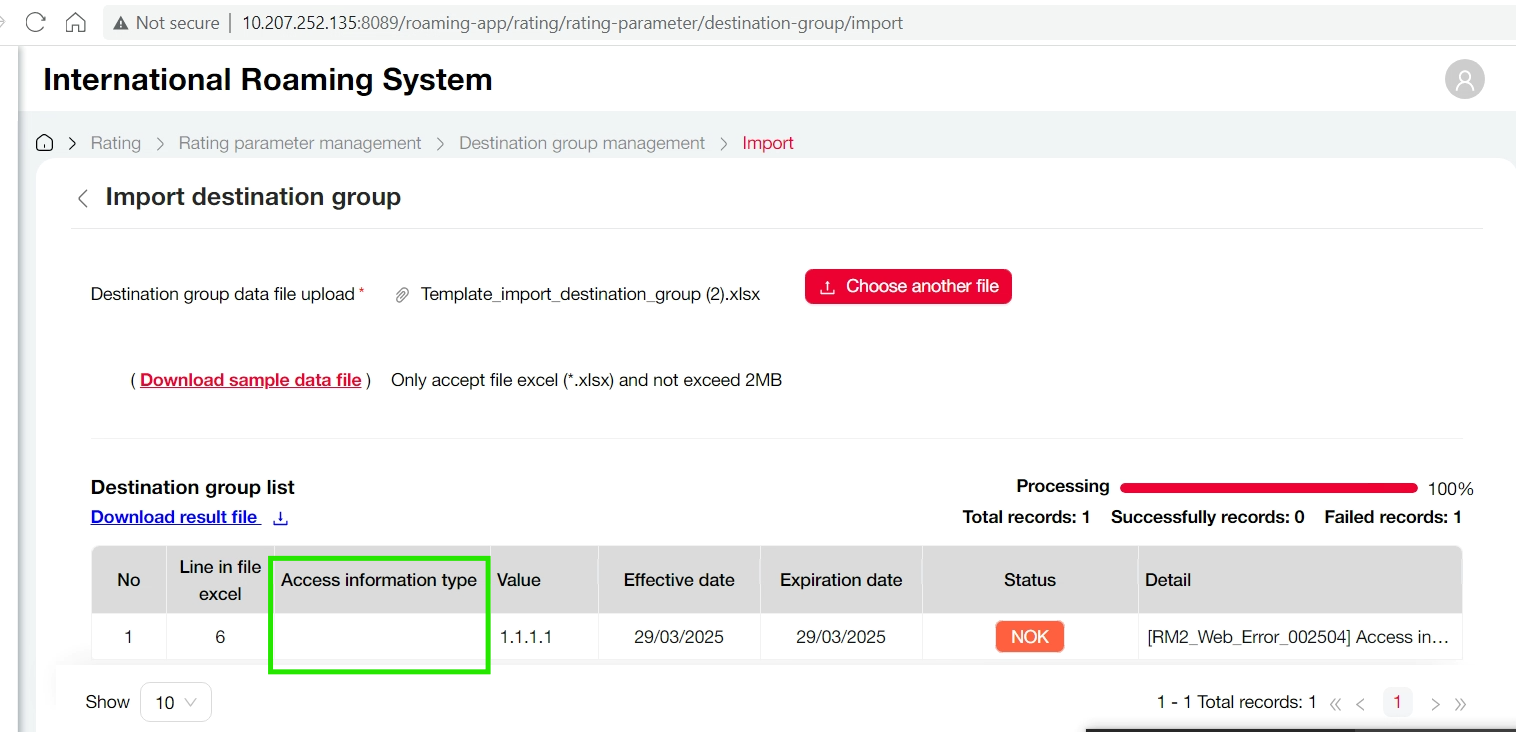Jump to the last page of results
This screenshot has height=732, width=1516.
tap(1460, 704)
